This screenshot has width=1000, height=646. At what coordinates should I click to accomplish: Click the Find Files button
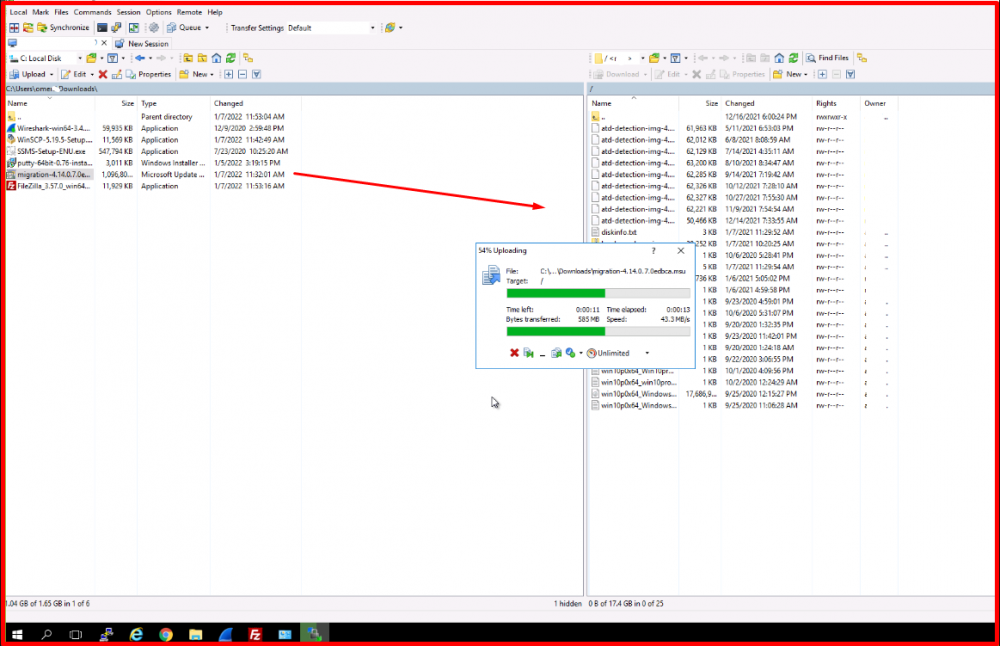[x=827, y=58]
